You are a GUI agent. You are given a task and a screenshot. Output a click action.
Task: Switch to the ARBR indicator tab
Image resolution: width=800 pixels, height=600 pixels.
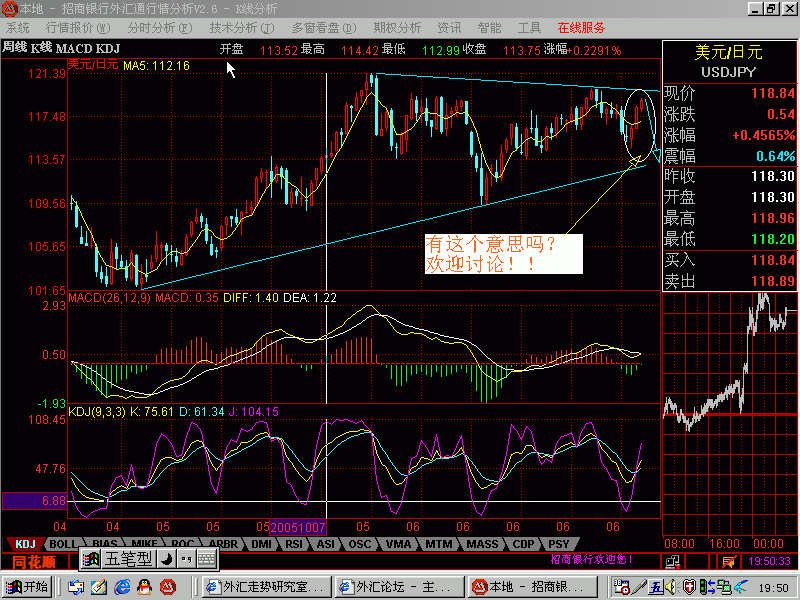pyautogui.click(x=223, y=544)
